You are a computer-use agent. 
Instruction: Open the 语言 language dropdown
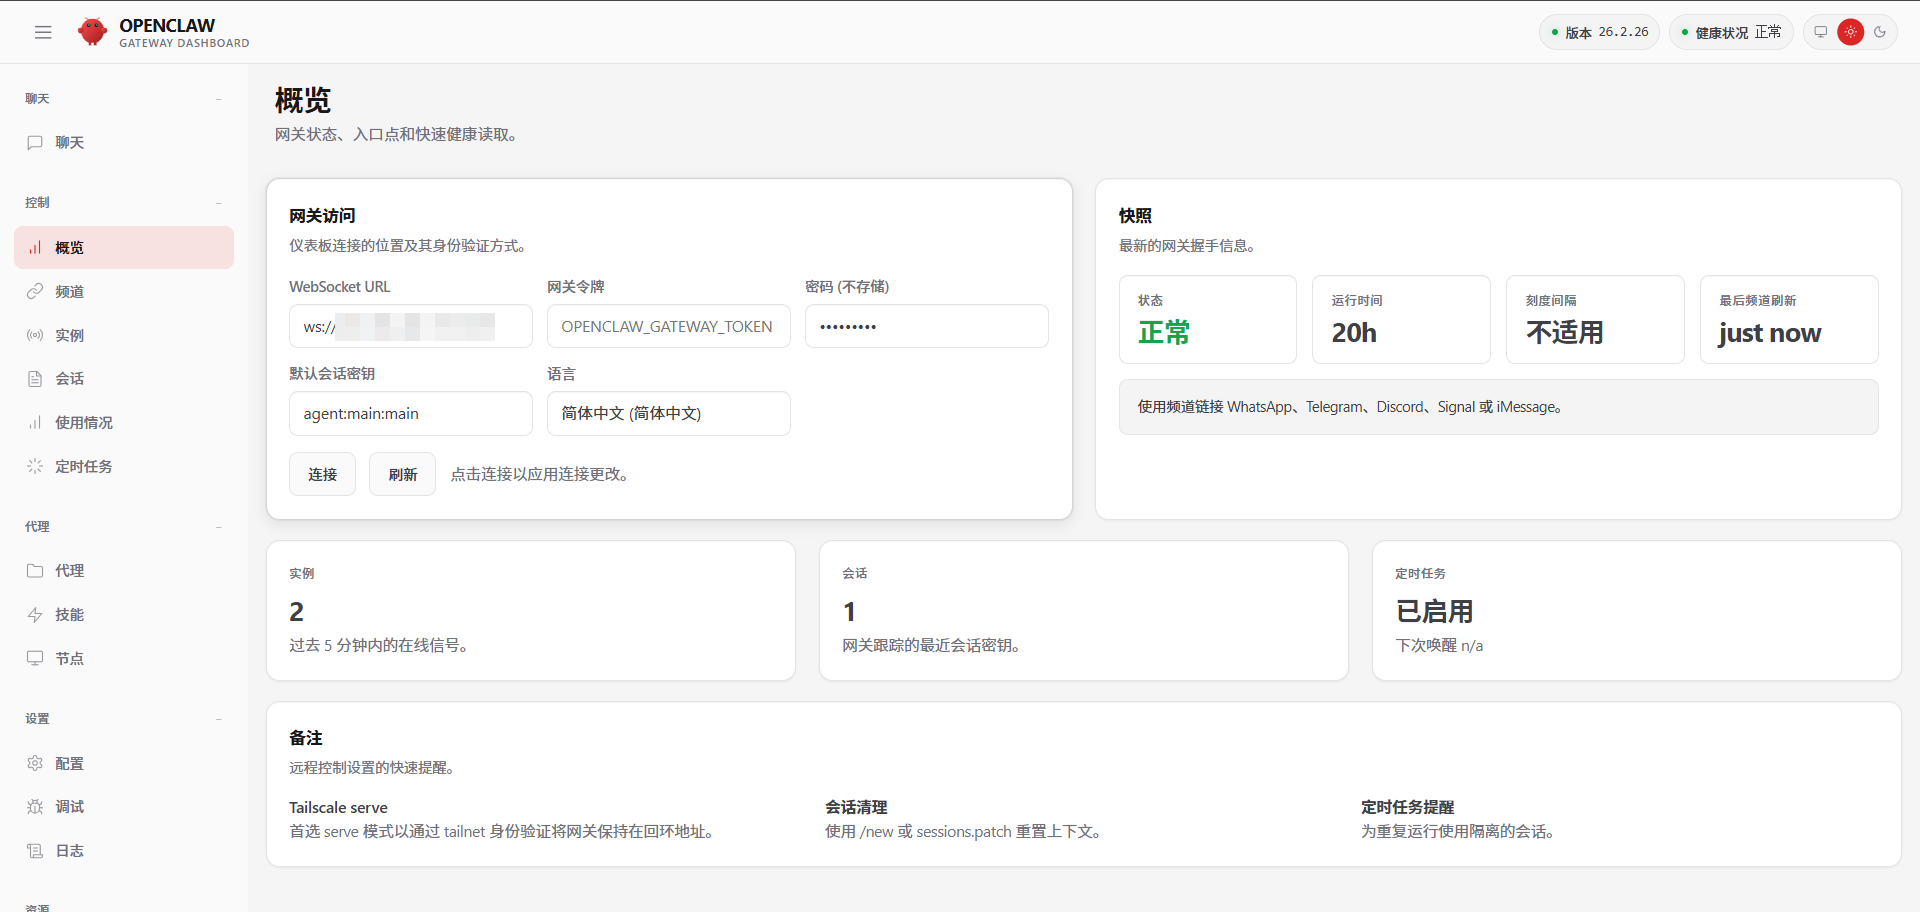pyautogui.click(x=668, y=413)
